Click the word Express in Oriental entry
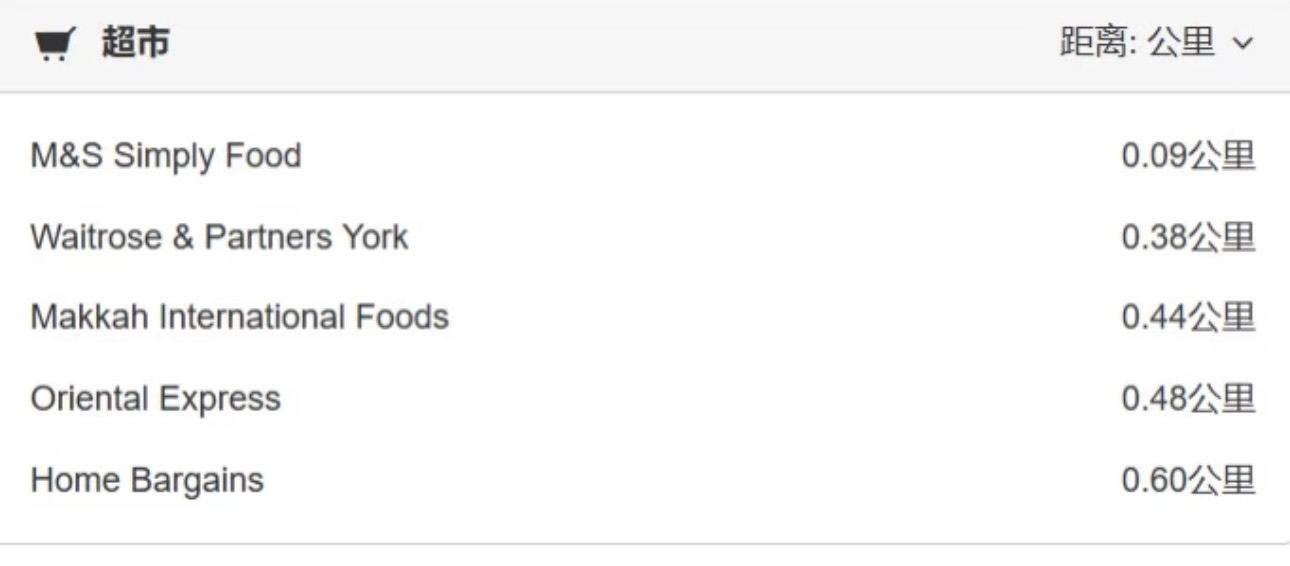The width and height of the screenshot is (1290, 566). (220, 399)
